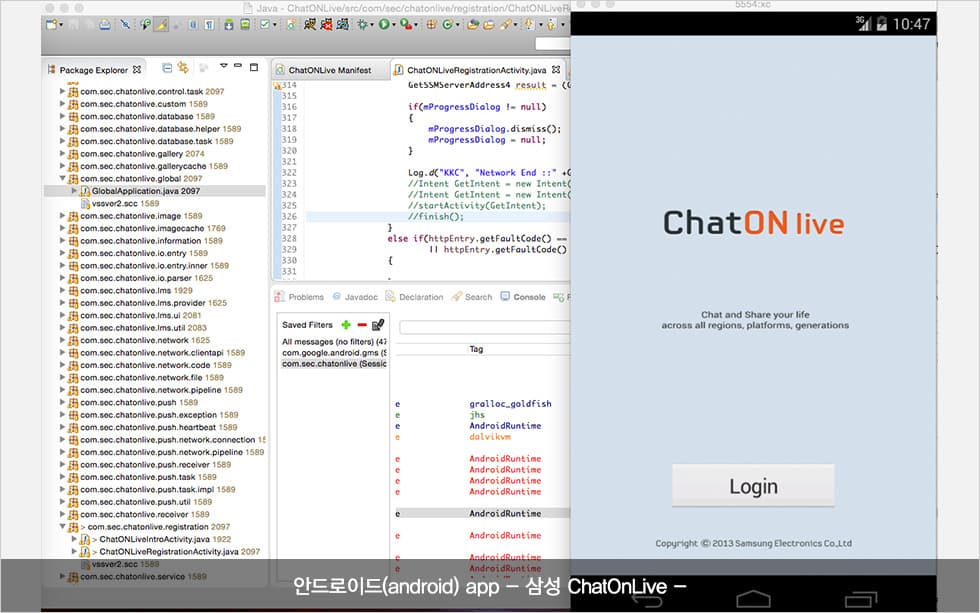
Task: Toggle Link with Editor in Package Explorer
Action: (183, 69)
